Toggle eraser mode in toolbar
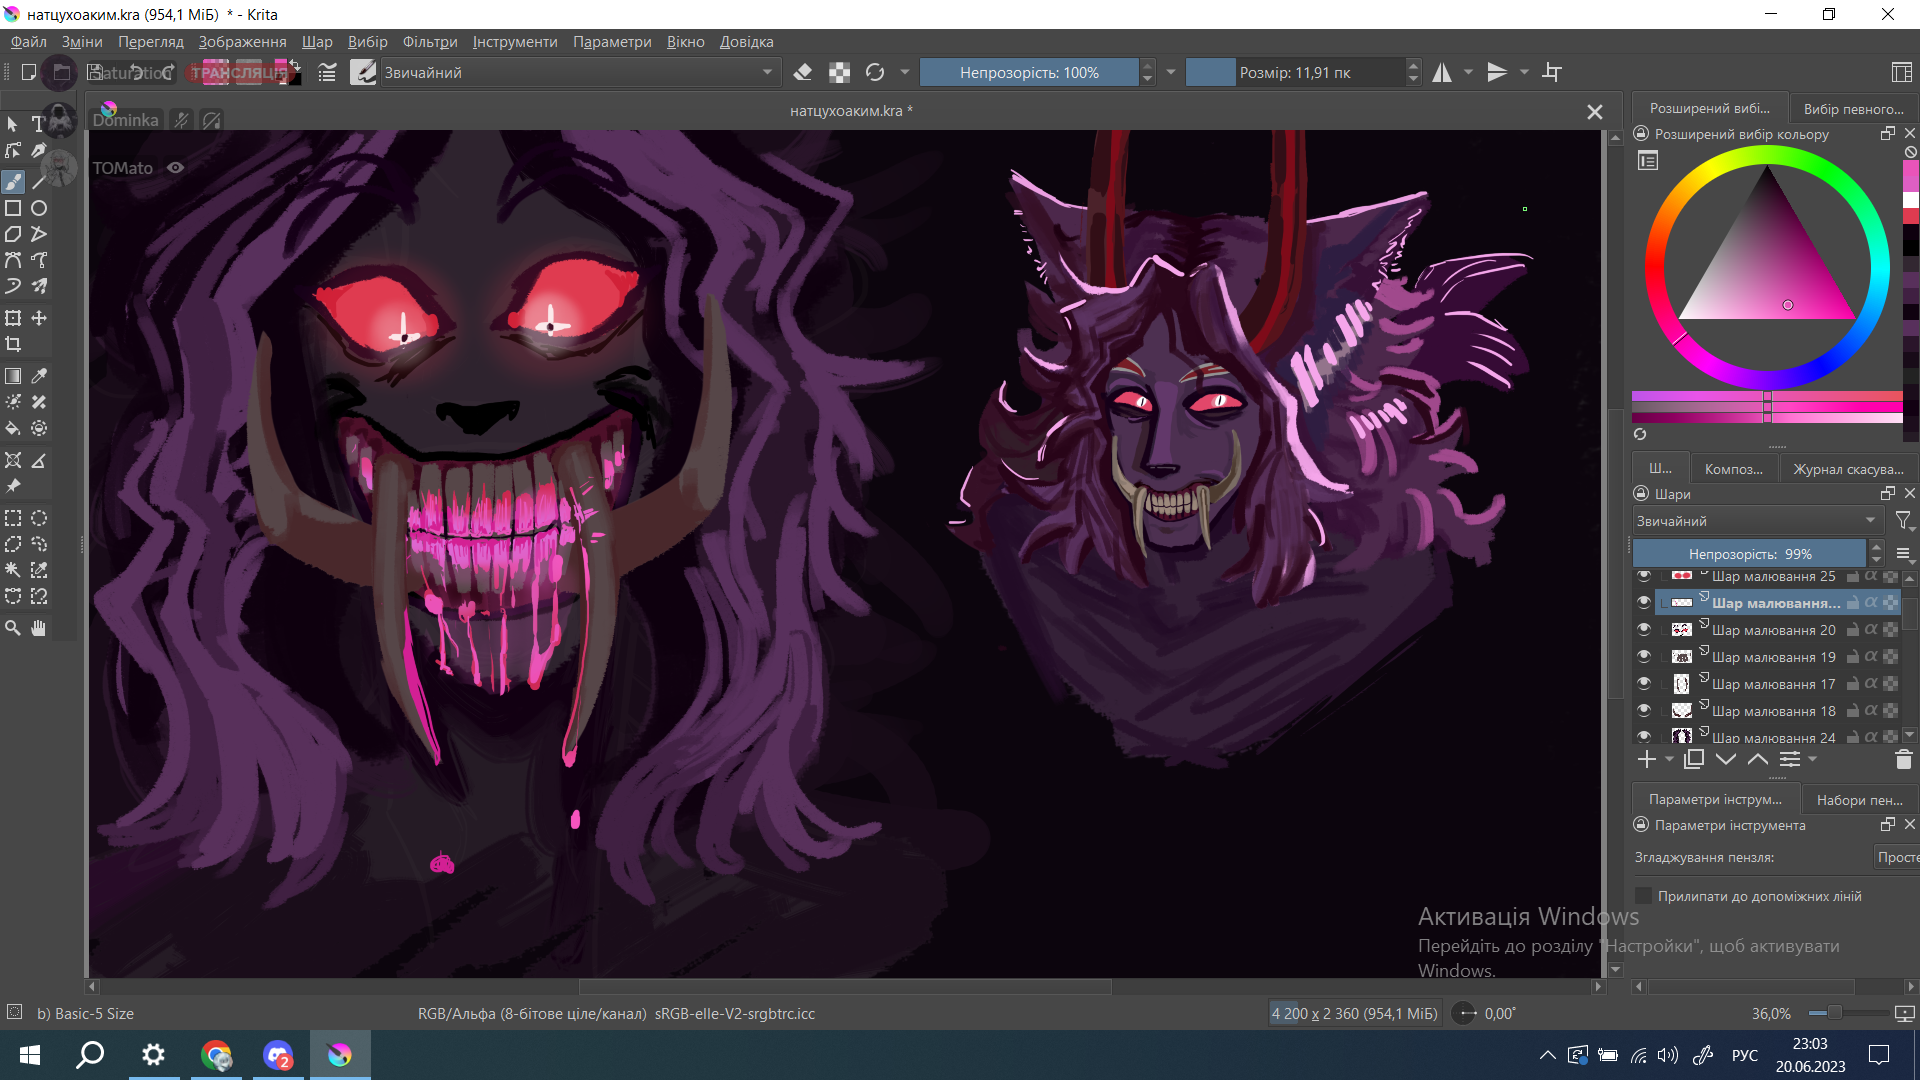 [x=802, y=72]
